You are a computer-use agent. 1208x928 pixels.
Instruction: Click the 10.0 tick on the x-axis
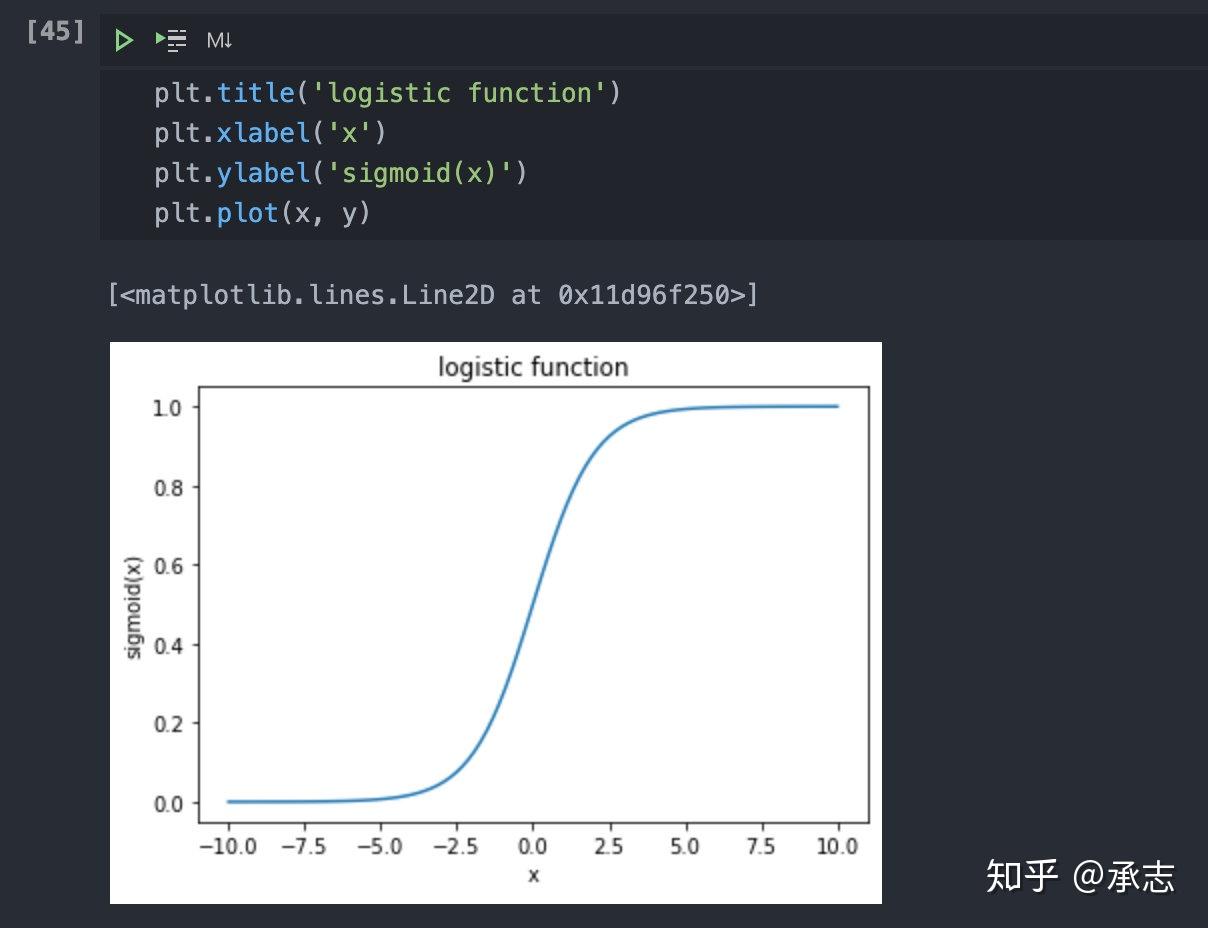(x=838, y=847)
